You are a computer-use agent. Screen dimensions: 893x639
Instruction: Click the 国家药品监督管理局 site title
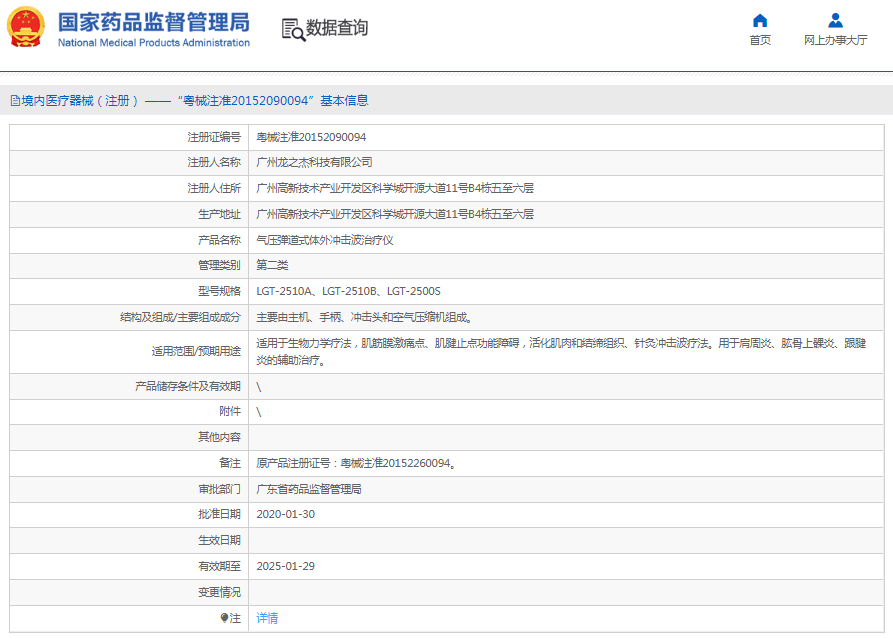tap(153, 23)
